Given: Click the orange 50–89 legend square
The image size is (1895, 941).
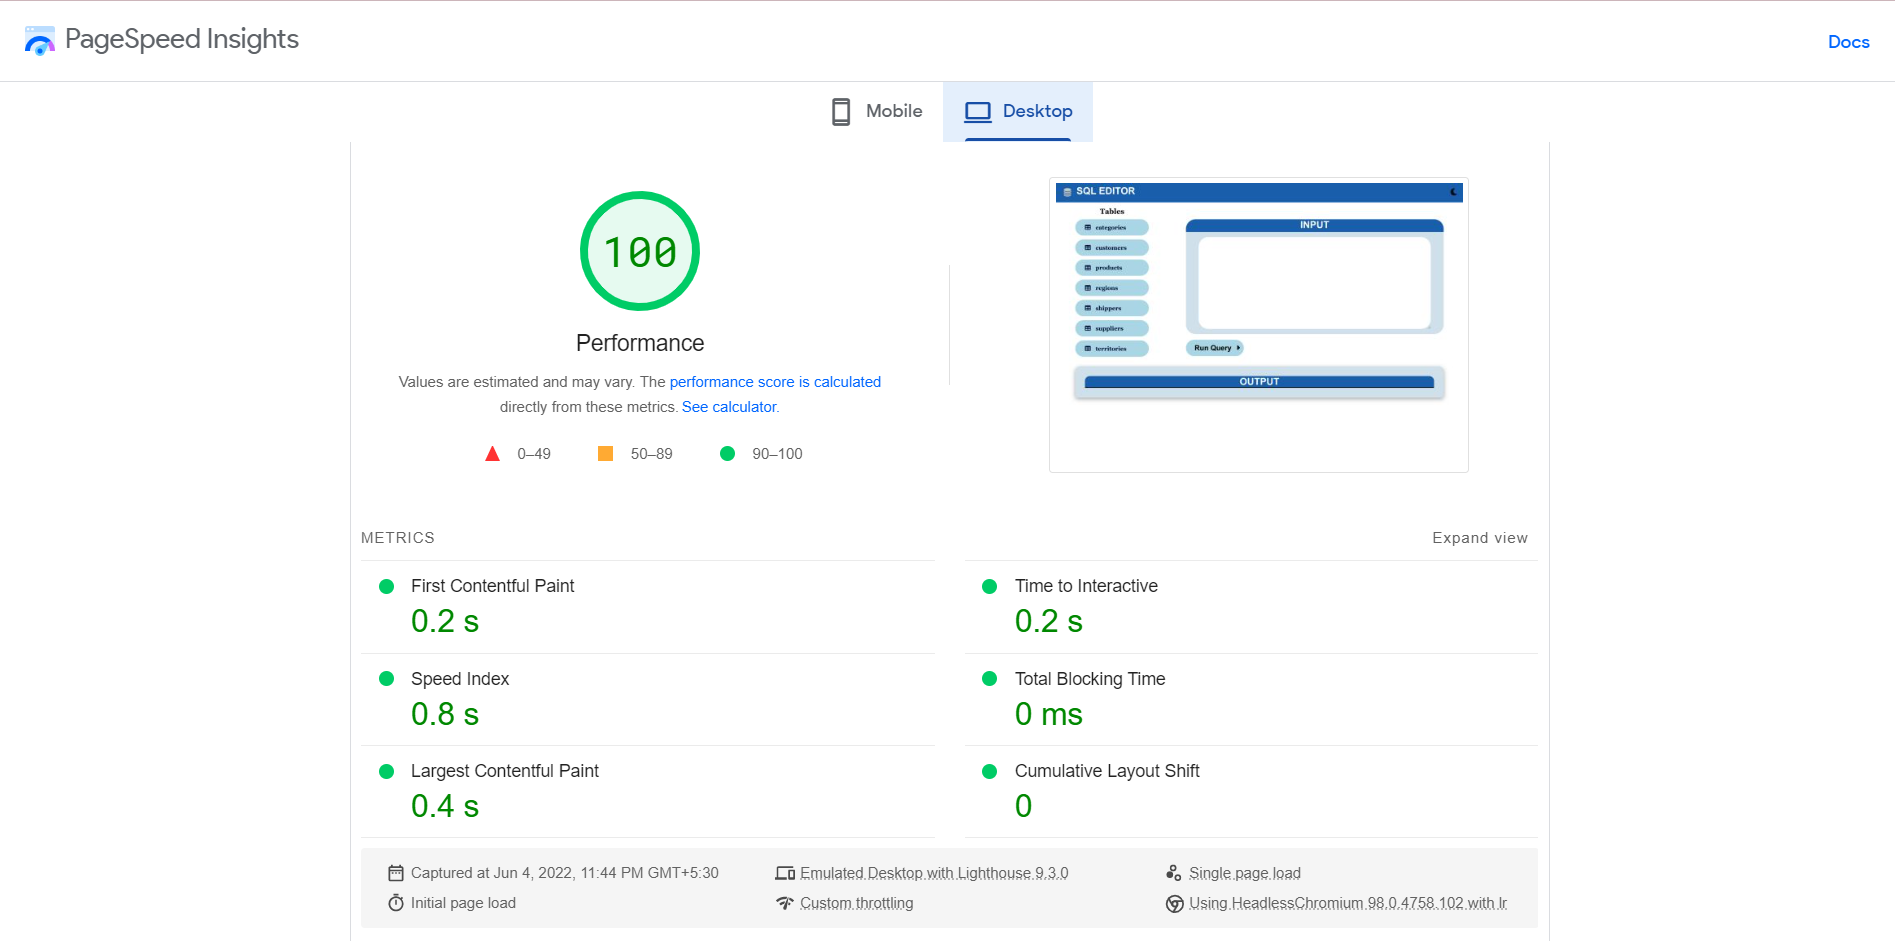Looking at the screenshot, I should click(605, 453).
